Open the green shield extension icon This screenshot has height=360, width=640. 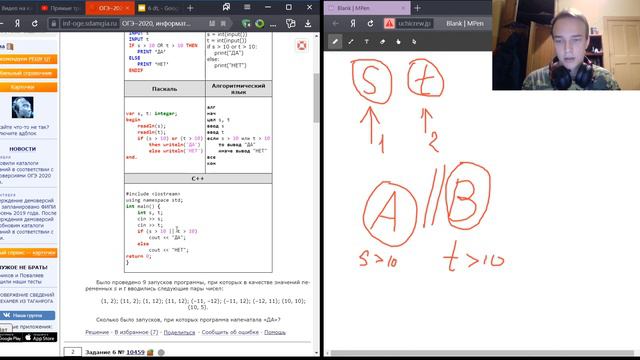point(246,24)
